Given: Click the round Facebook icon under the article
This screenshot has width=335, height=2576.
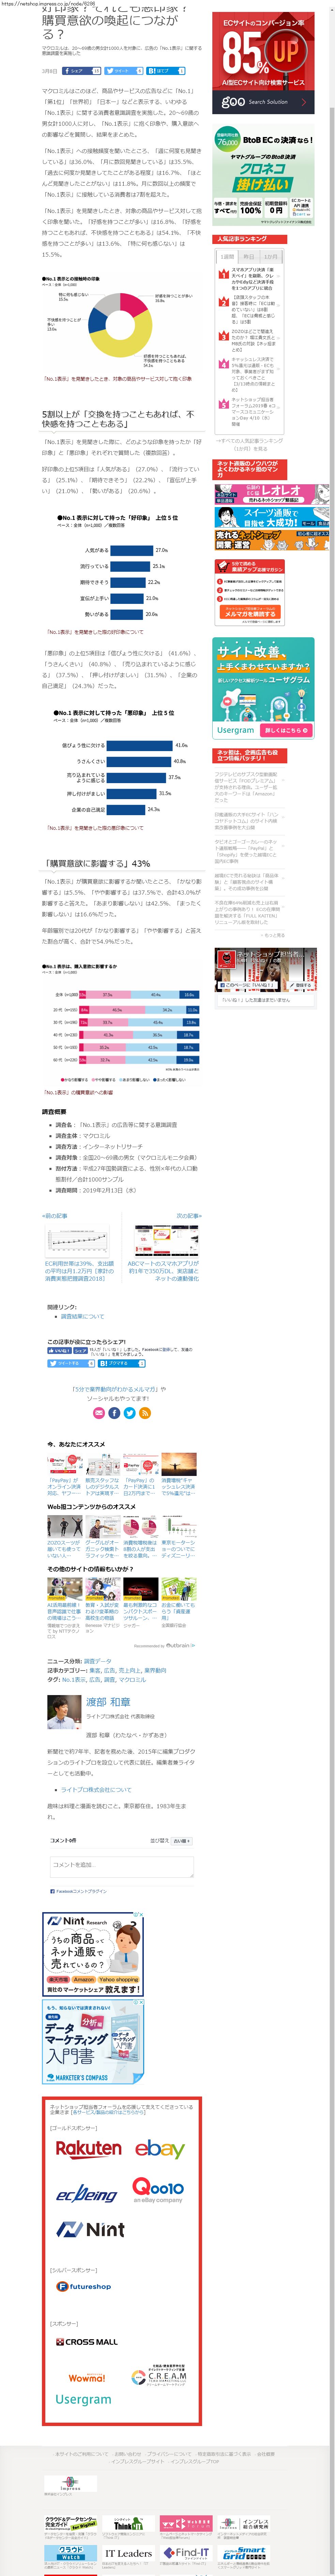Looking at the screenshot, I should (114, 1413).
